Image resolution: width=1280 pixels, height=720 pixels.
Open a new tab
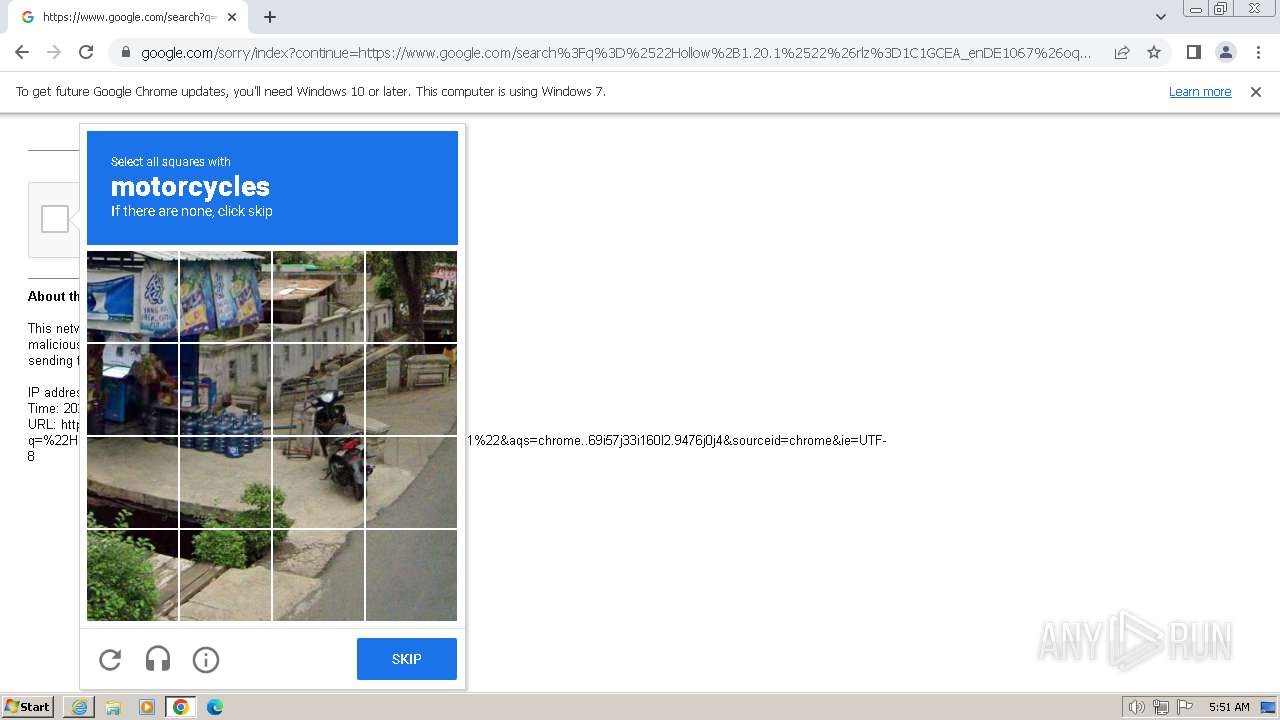(270, 17)
